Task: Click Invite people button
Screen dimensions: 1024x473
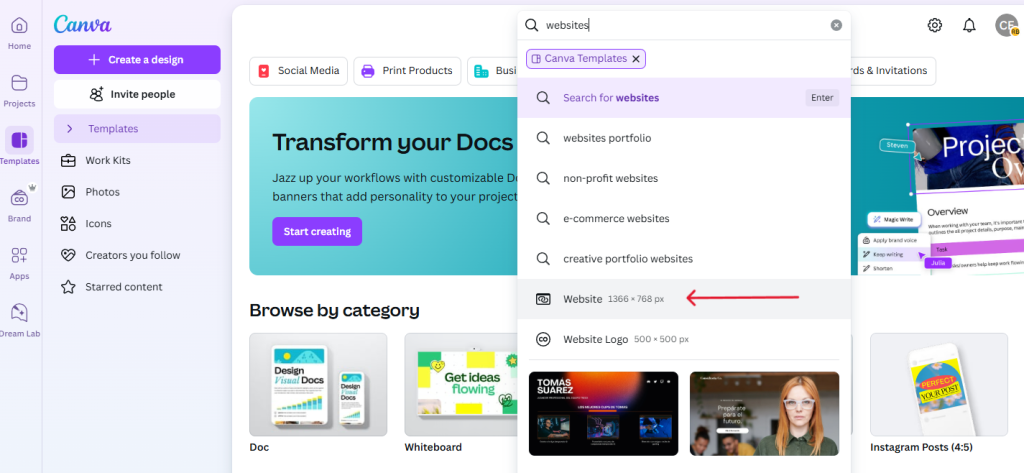Action: click(x=137, y=94)
